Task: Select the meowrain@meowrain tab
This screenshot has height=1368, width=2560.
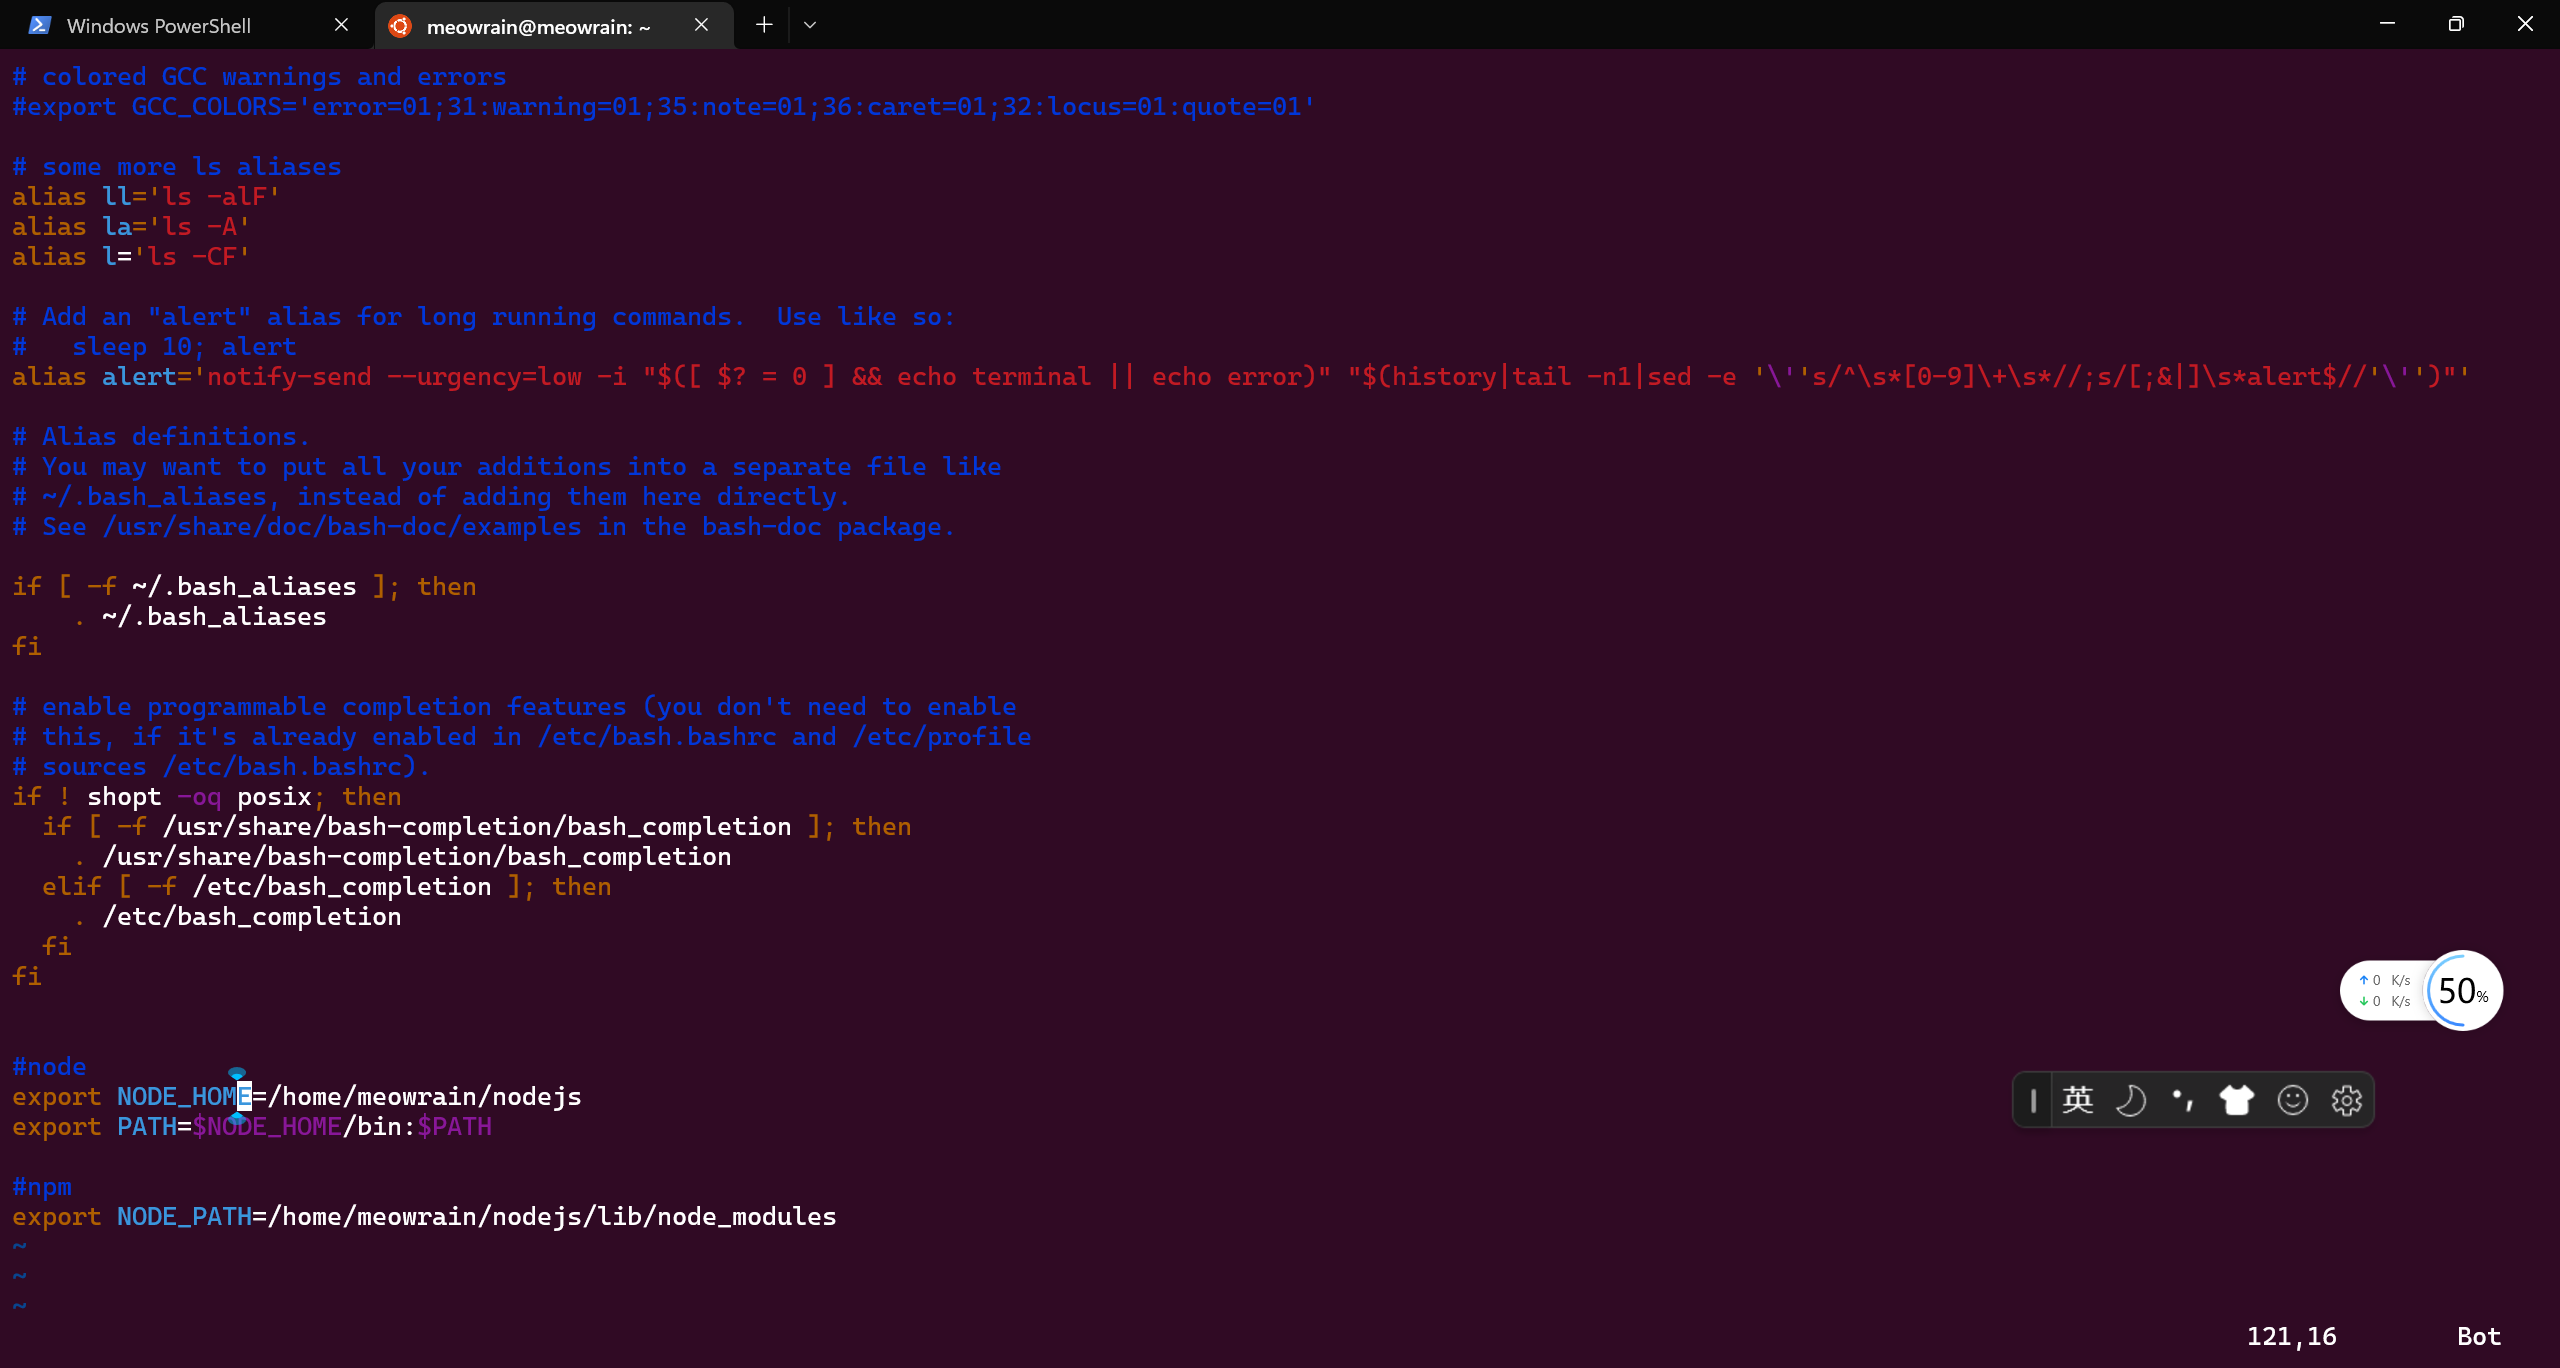Action: 538,27
